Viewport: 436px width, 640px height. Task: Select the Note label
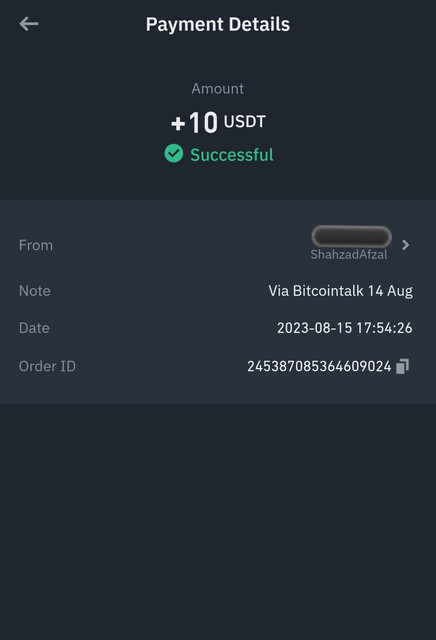click(35, 291)
